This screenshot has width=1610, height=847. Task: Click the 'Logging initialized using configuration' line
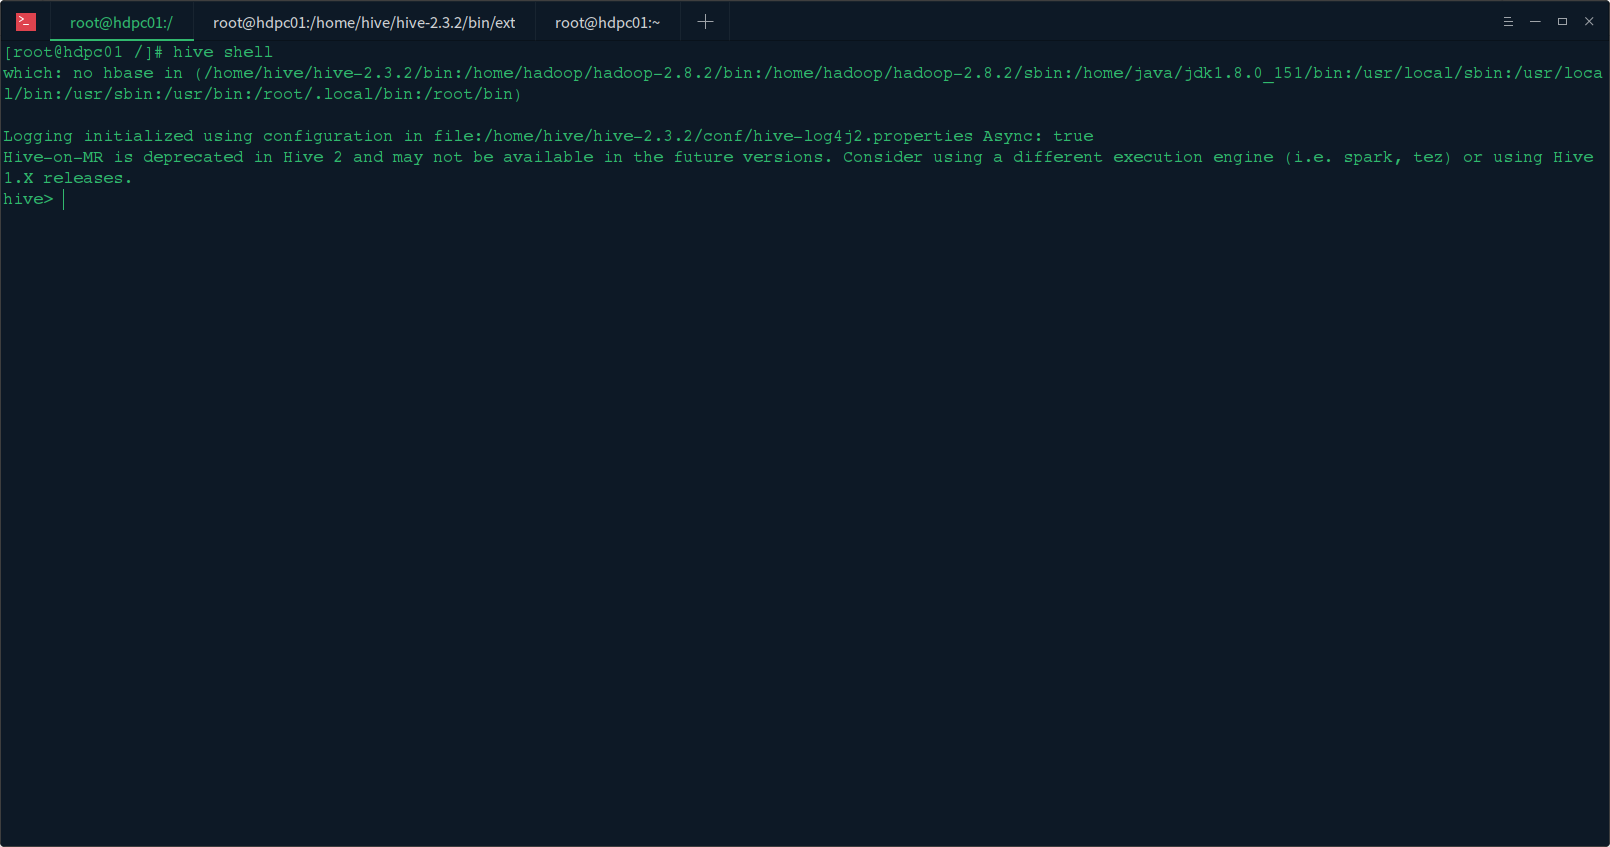pos(548,136)
